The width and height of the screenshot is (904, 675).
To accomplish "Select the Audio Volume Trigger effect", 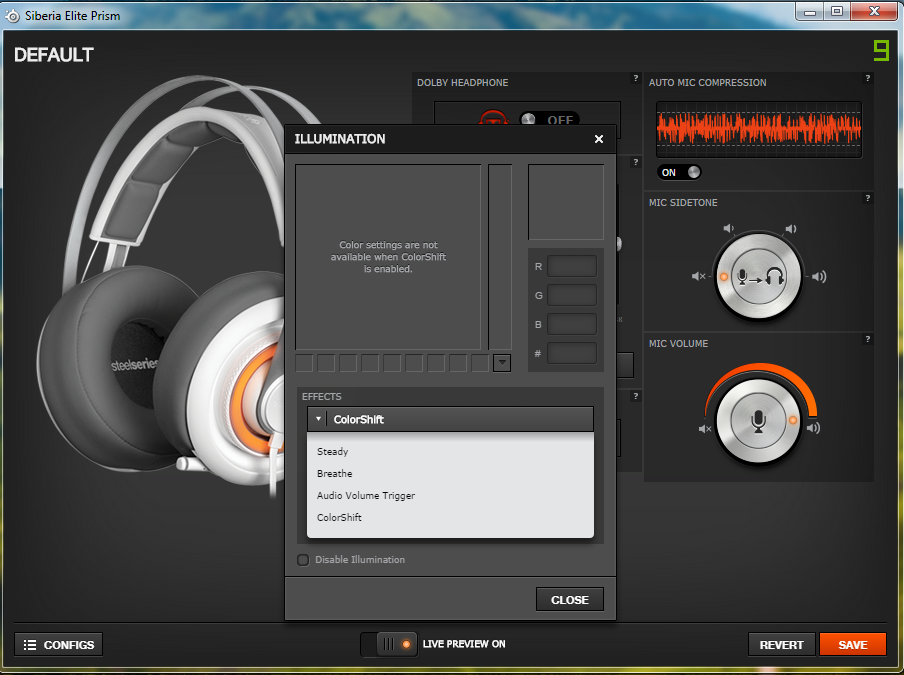I will tap(366, 496).
